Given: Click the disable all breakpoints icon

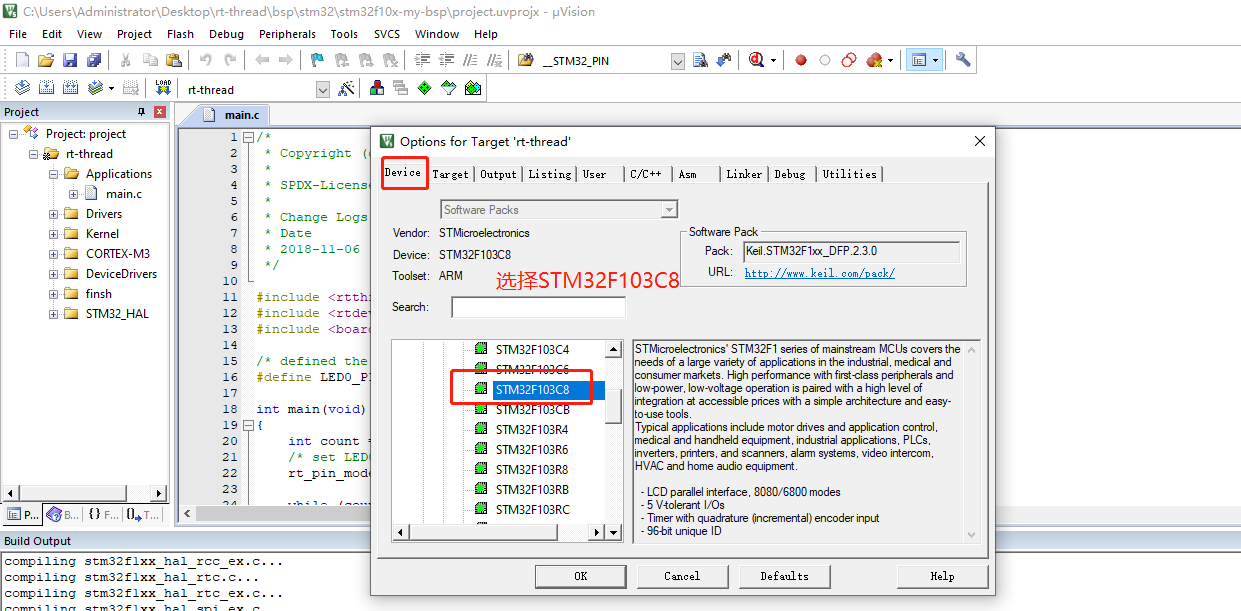Looking at the screenshot, I should tap(848, 60).
